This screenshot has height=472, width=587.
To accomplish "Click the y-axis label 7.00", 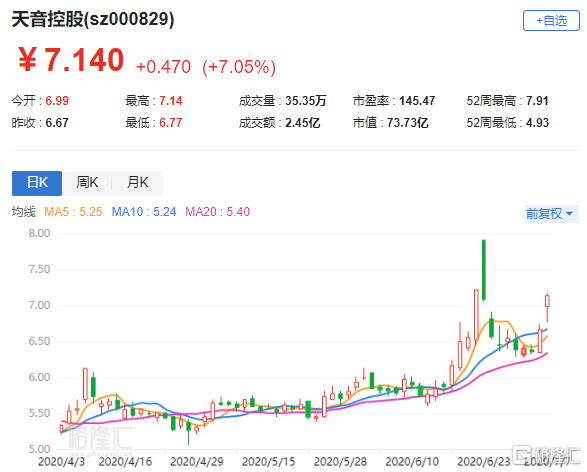I will pos(39,305).
